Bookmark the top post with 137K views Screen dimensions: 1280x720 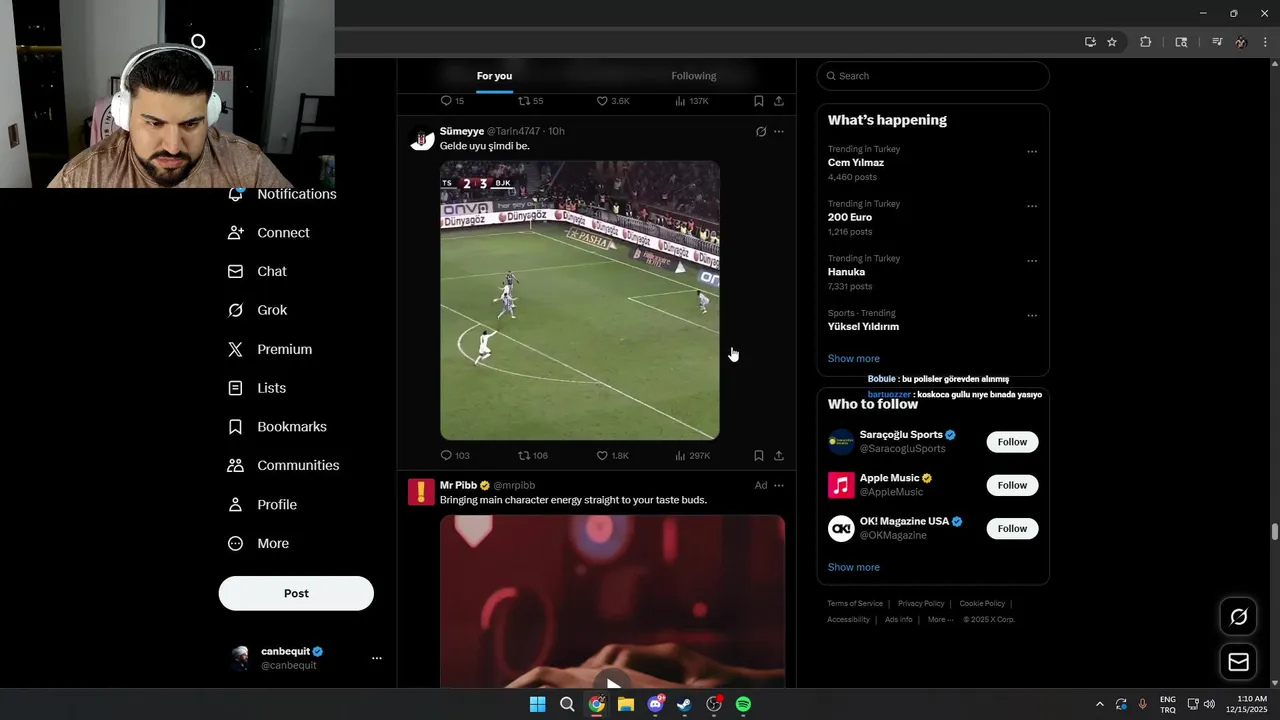pos(759,101)
